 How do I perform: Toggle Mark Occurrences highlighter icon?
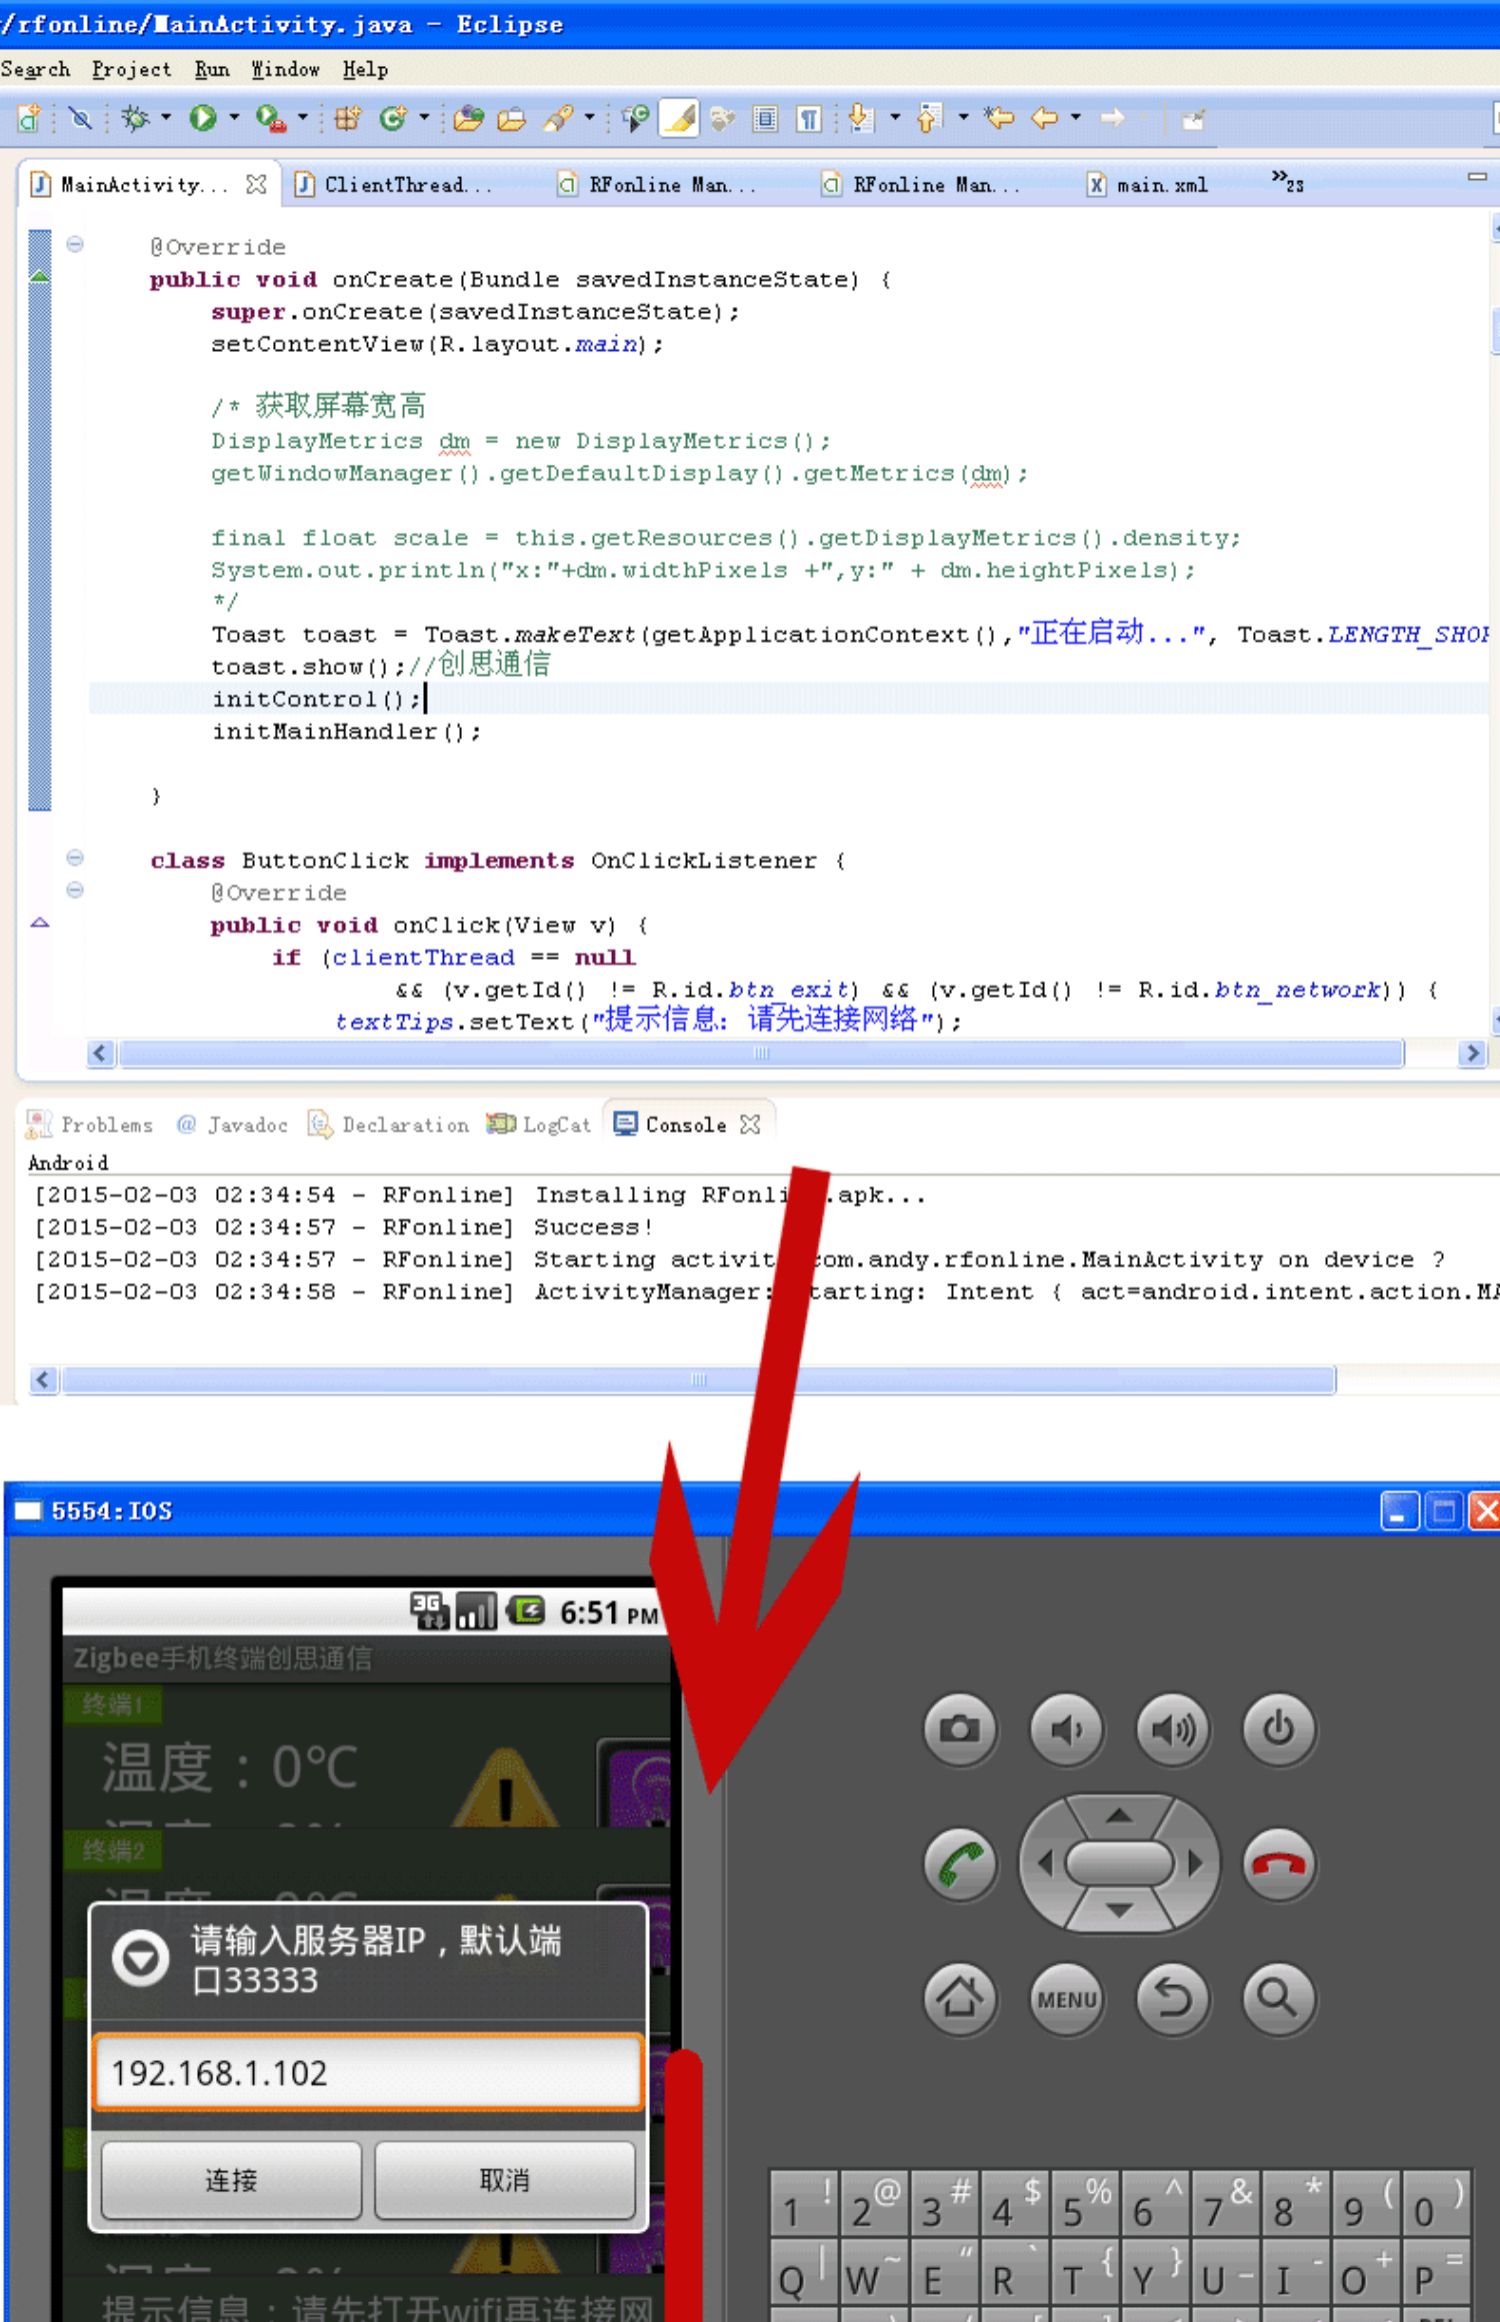pyautogui.click(x=680, y=119)
